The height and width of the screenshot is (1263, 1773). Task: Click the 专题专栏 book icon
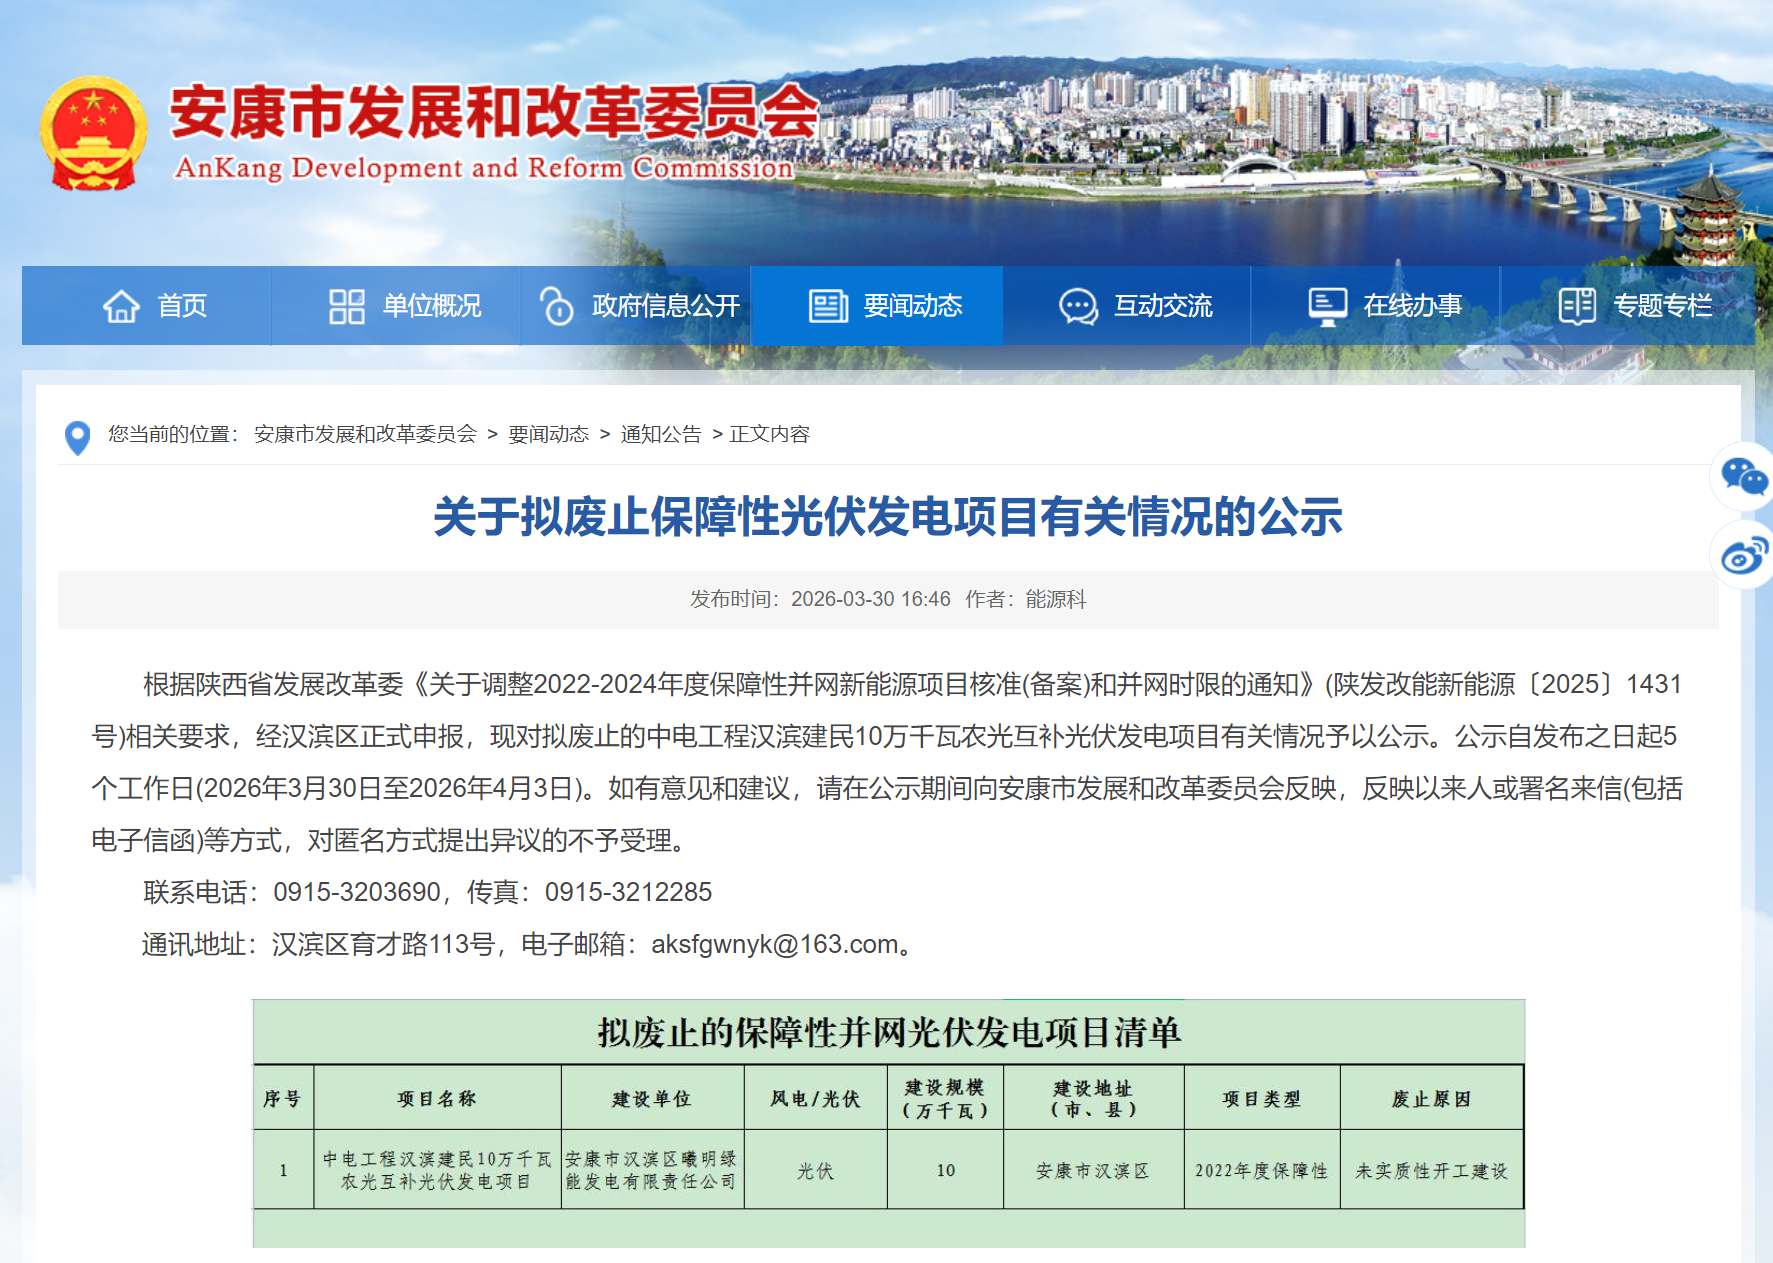(1577, 306)
